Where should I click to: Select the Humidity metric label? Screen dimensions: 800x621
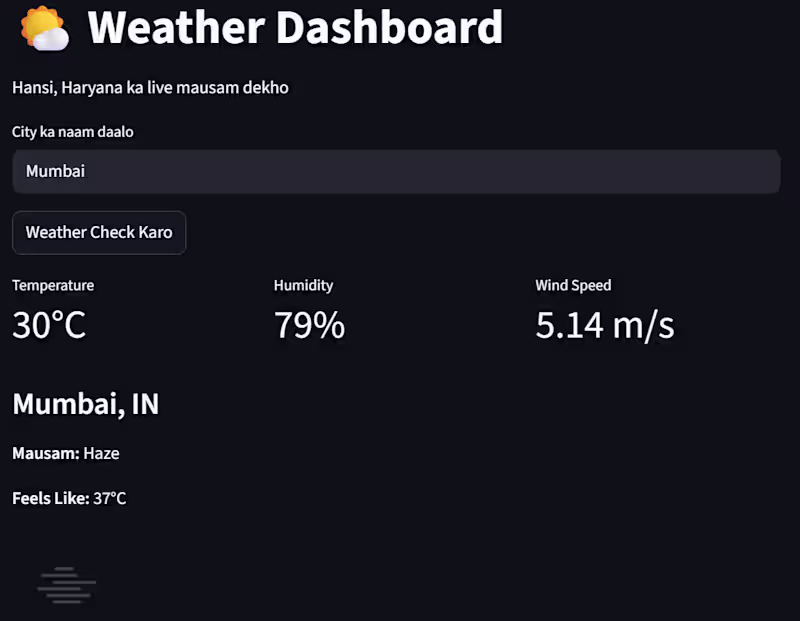click(303, 286)
